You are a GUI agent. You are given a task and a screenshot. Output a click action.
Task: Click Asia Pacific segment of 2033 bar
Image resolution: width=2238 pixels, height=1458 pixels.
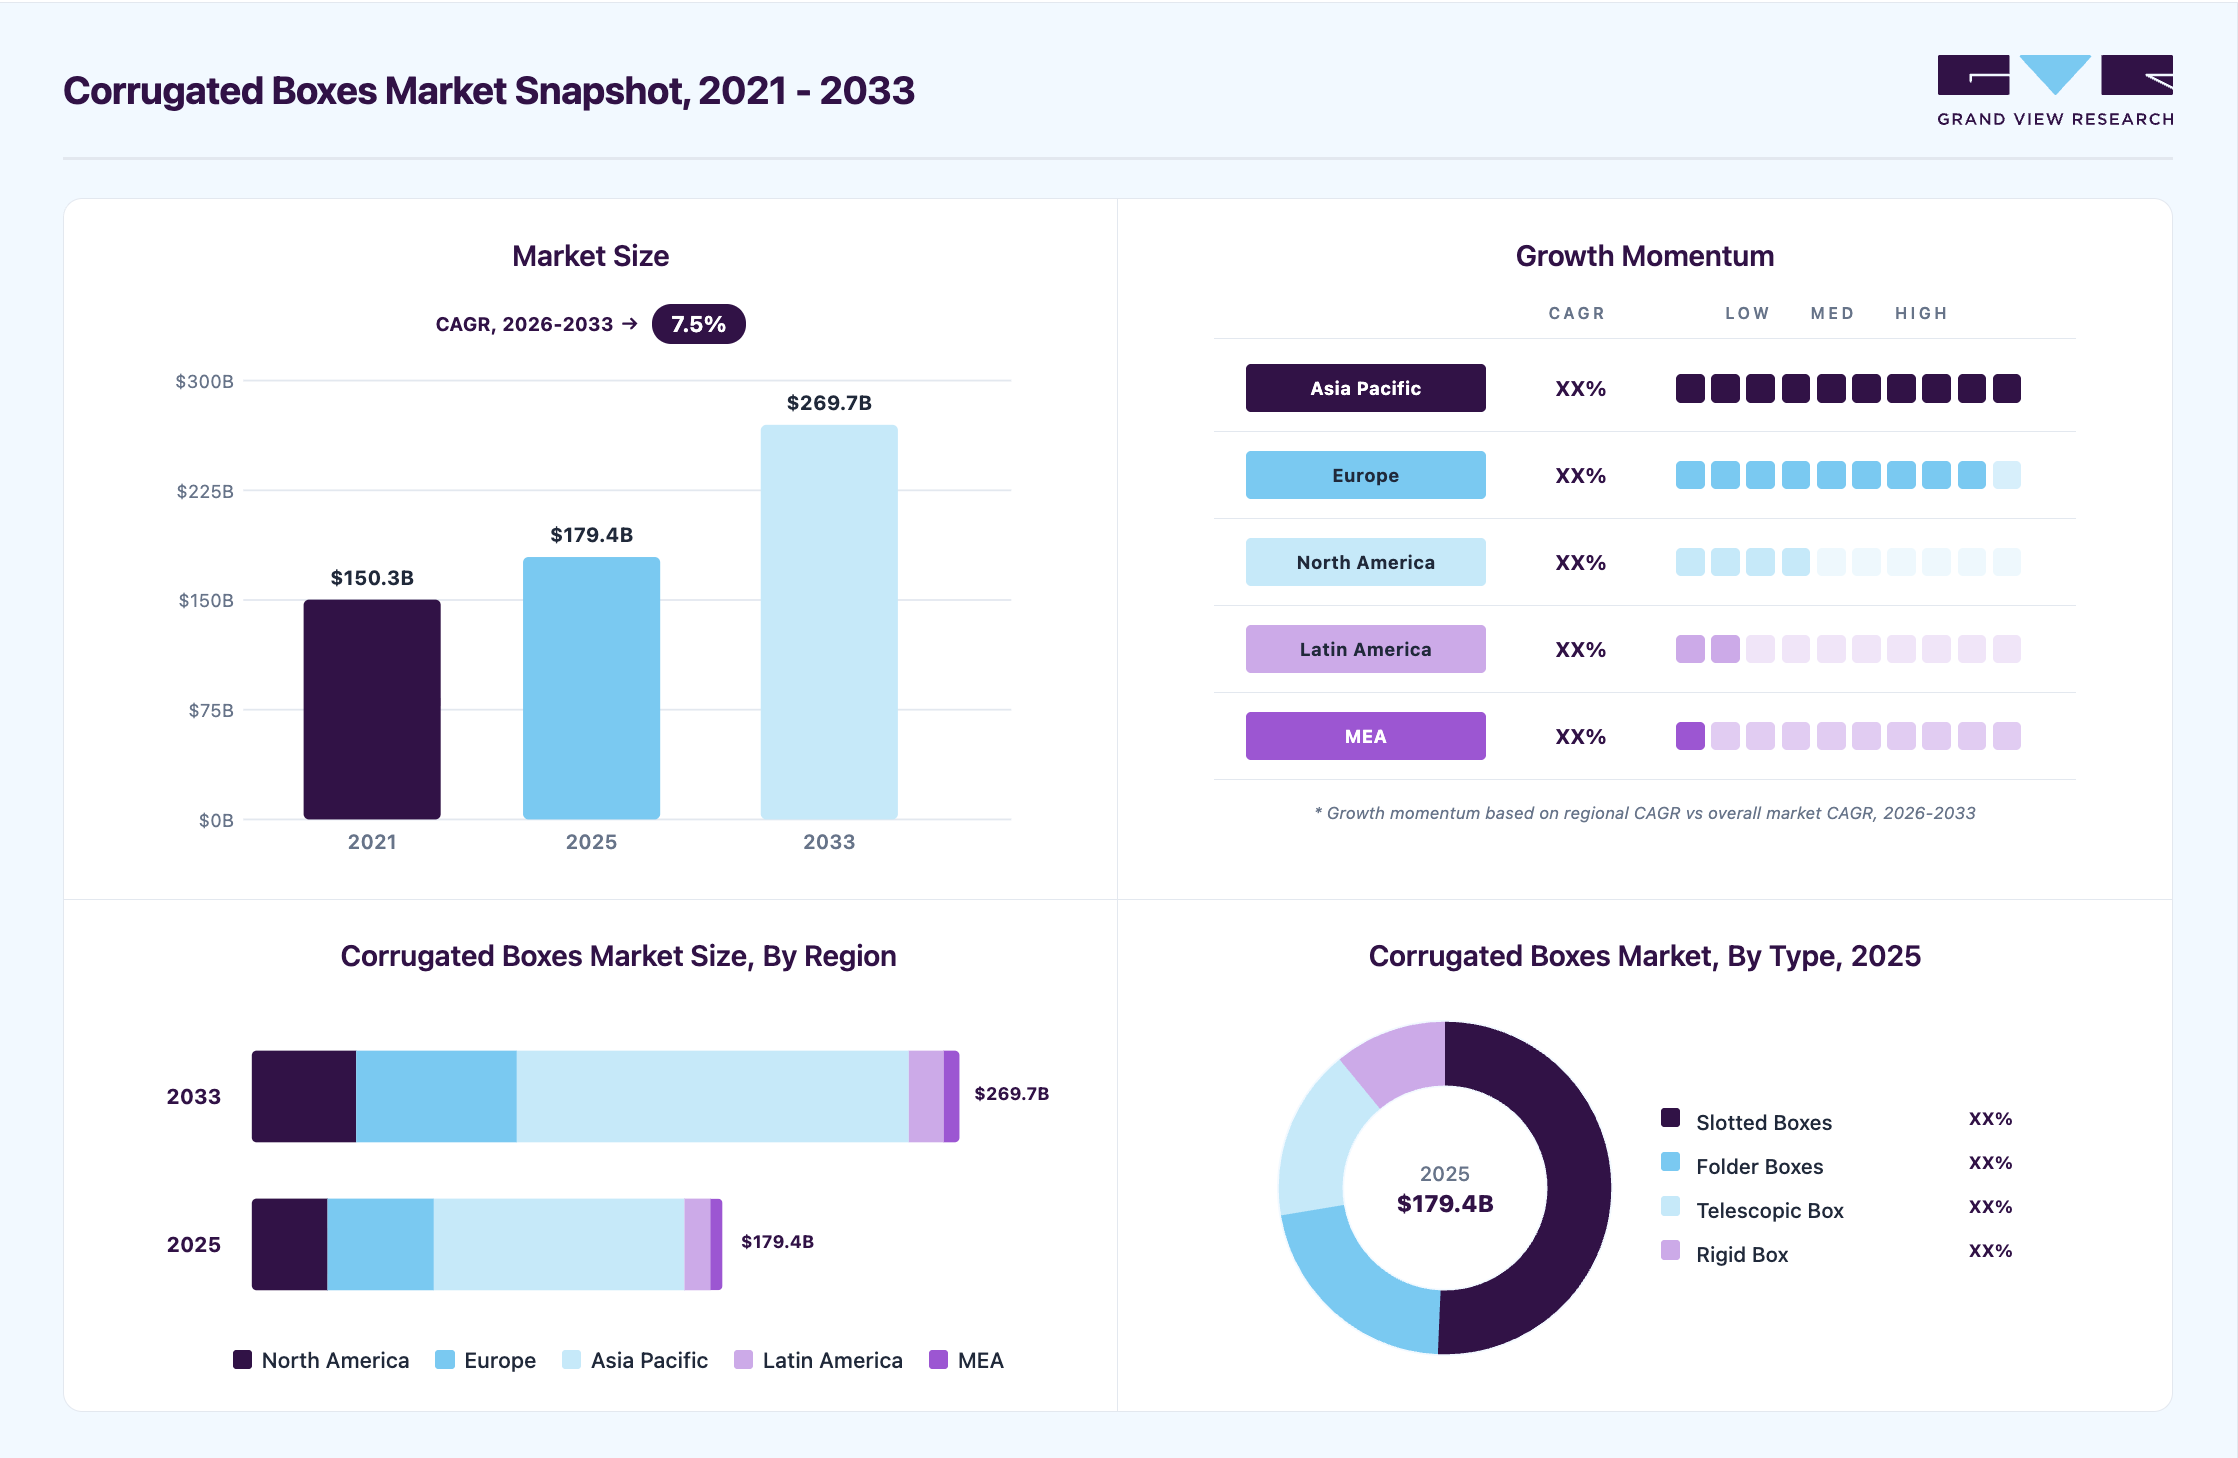[713, 1096]
